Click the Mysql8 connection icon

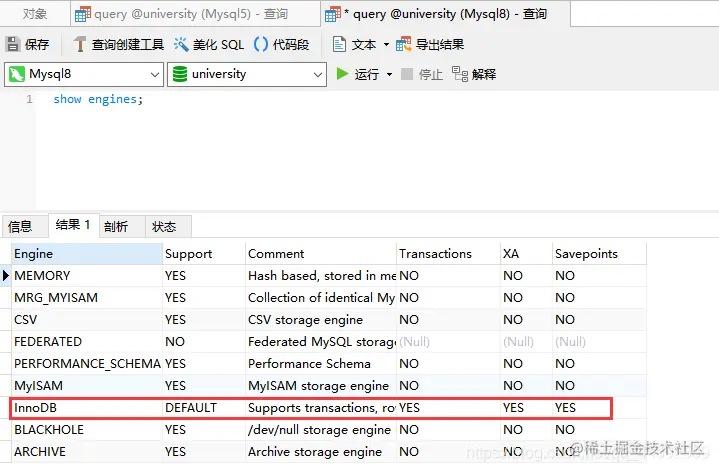[17, 74]
